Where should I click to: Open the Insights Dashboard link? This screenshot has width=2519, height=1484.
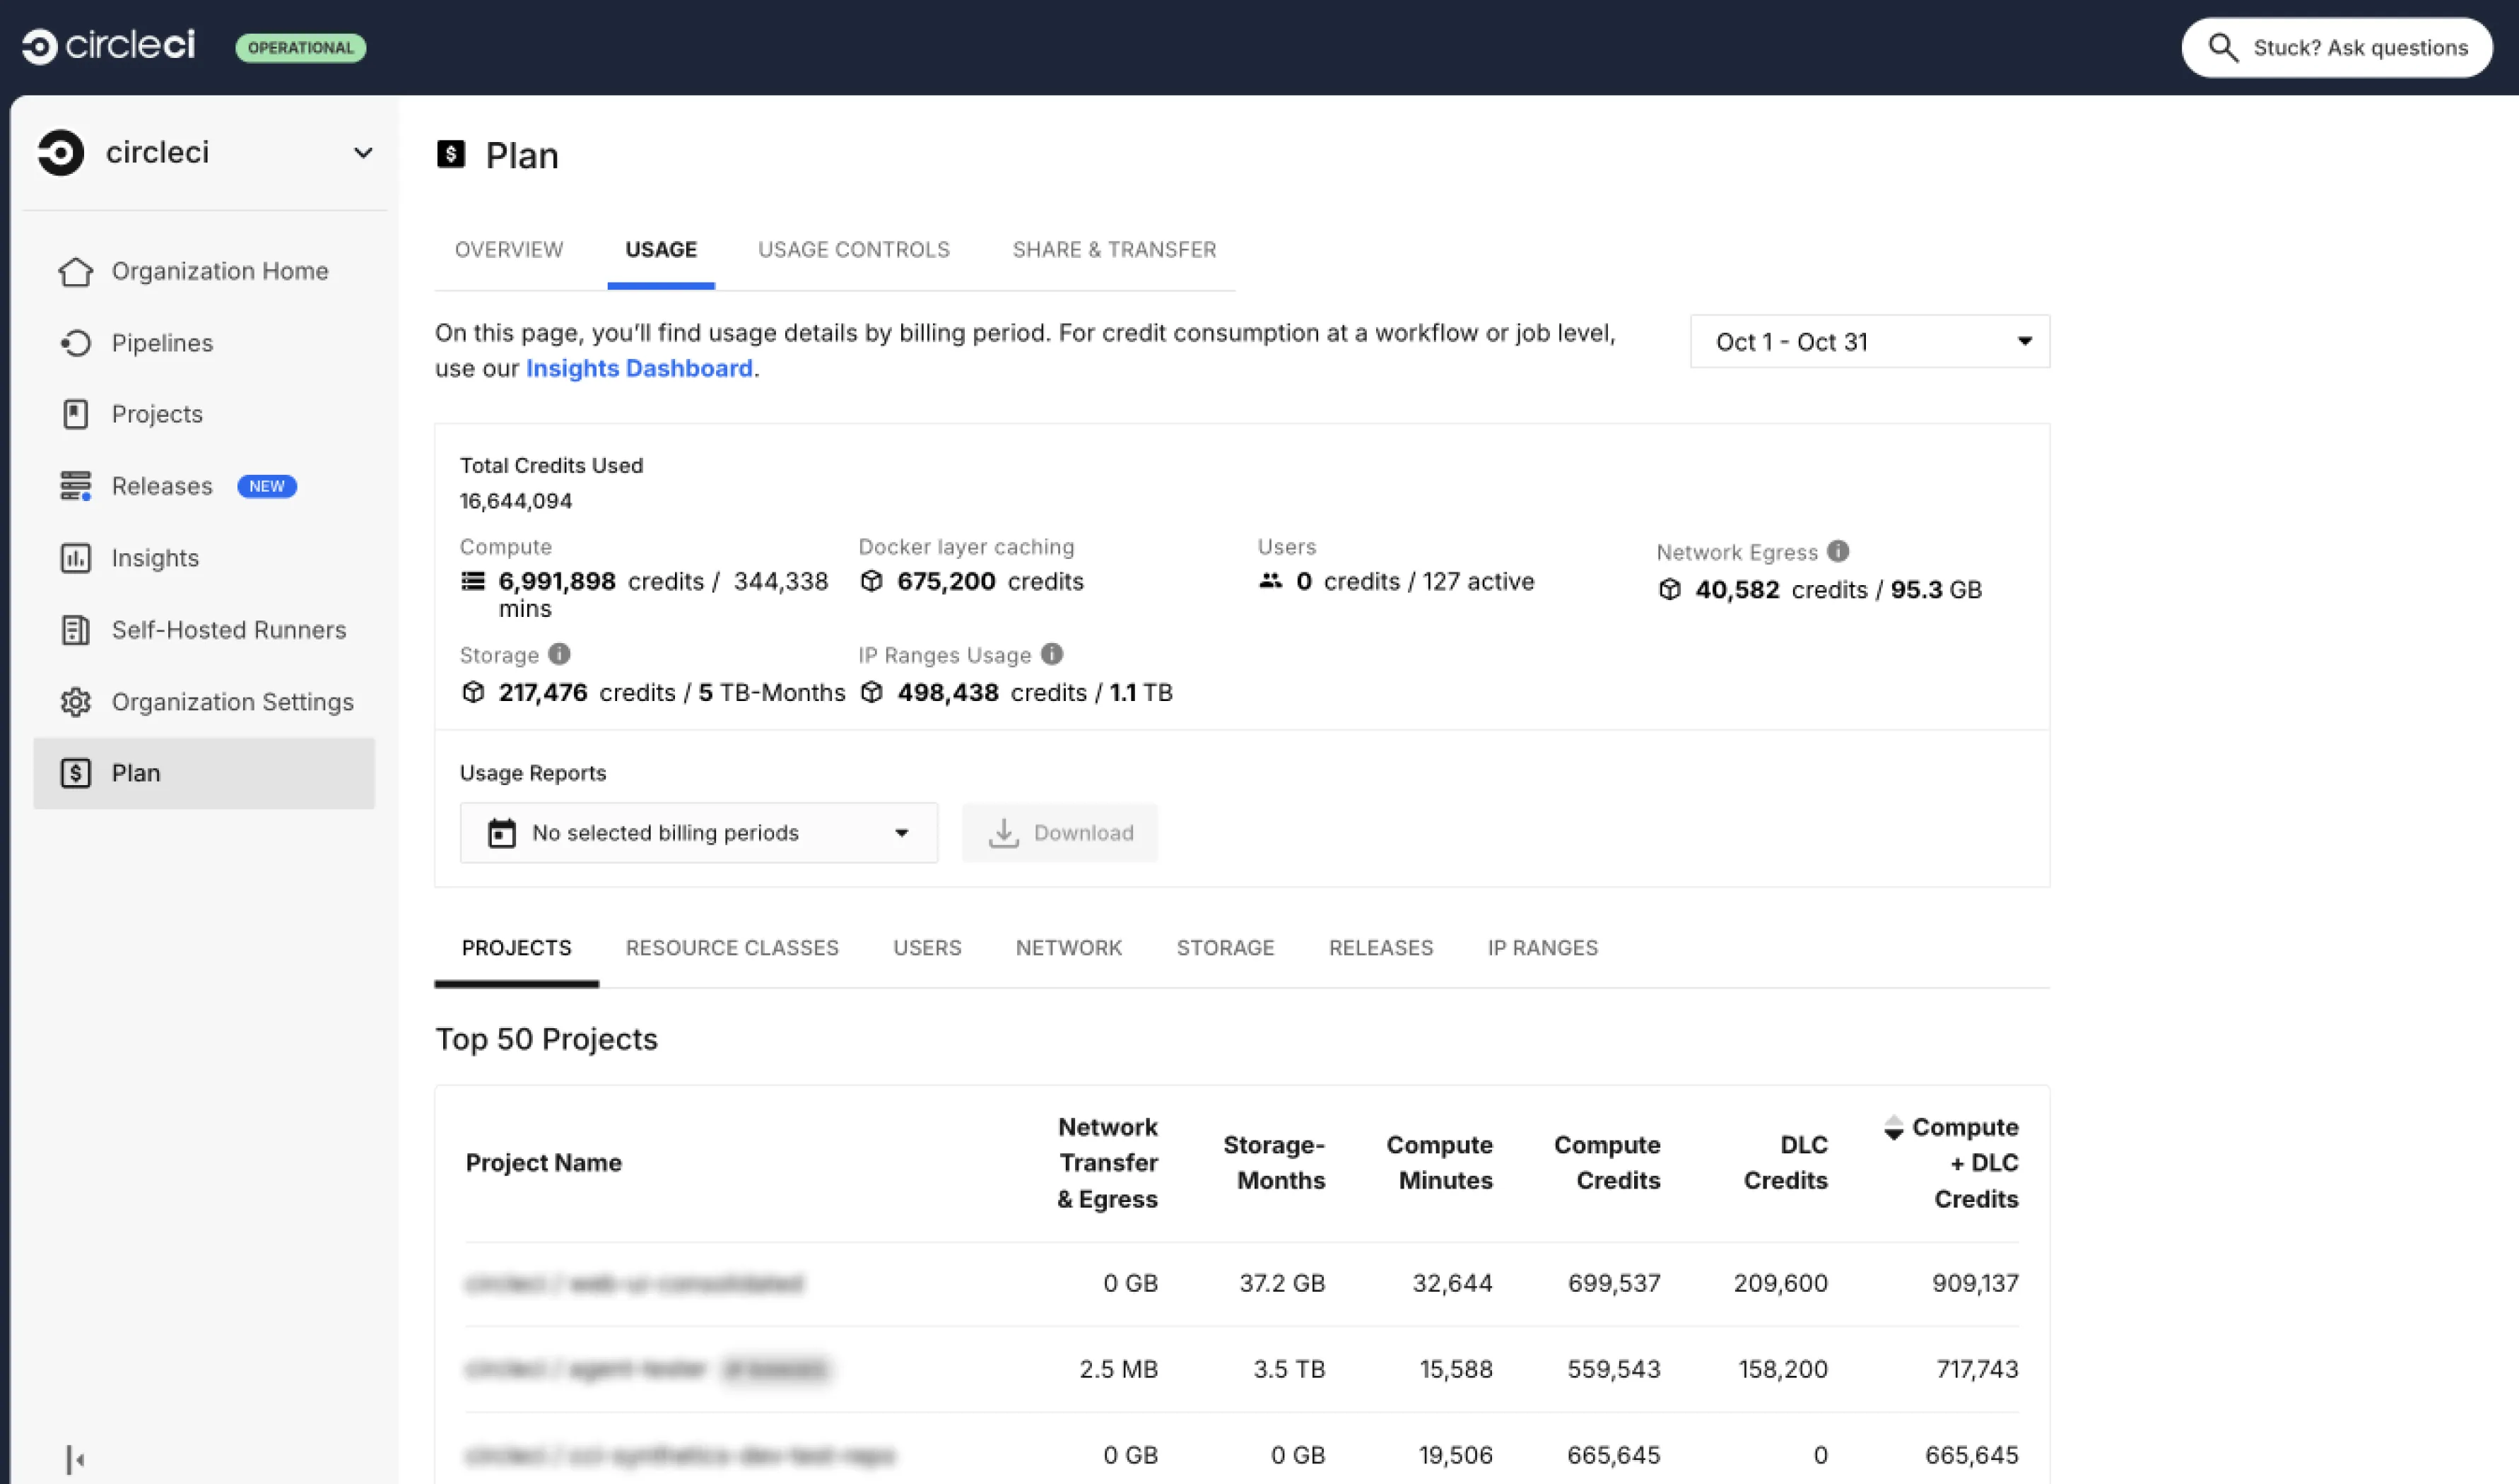click(639, 368)
